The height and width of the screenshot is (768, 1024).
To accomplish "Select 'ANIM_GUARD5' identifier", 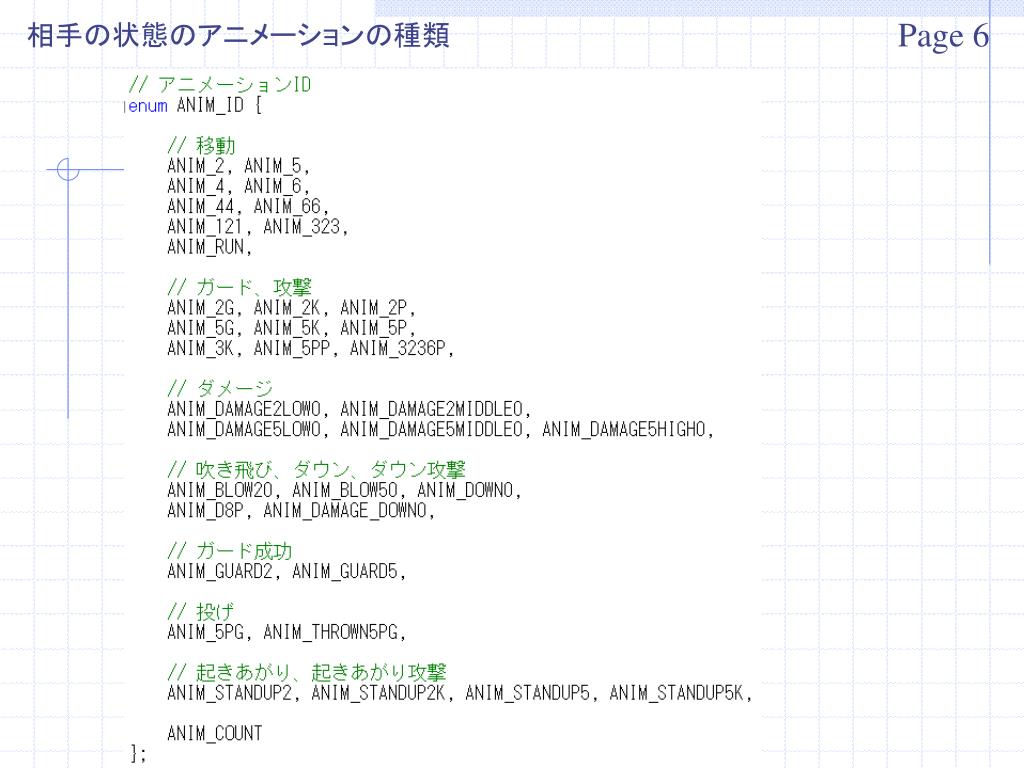I will (x=345, y=571).
